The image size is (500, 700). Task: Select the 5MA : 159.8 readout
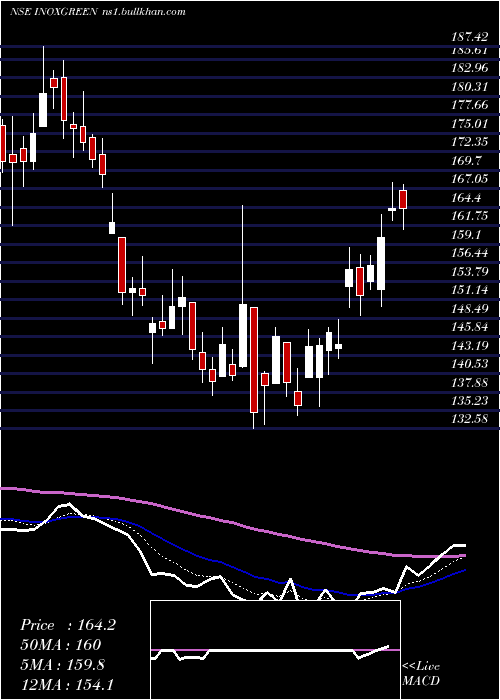tap(62, 664)
